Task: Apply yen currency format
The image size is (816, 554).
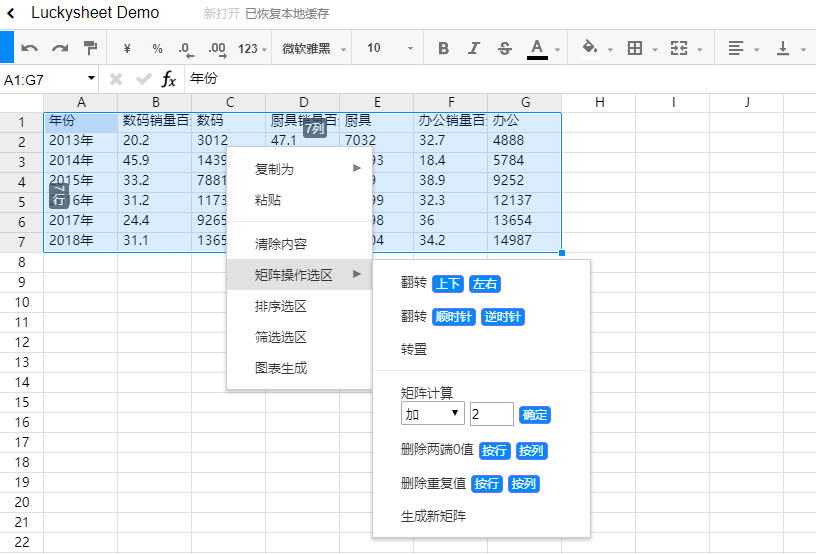Action: [127, 48]
